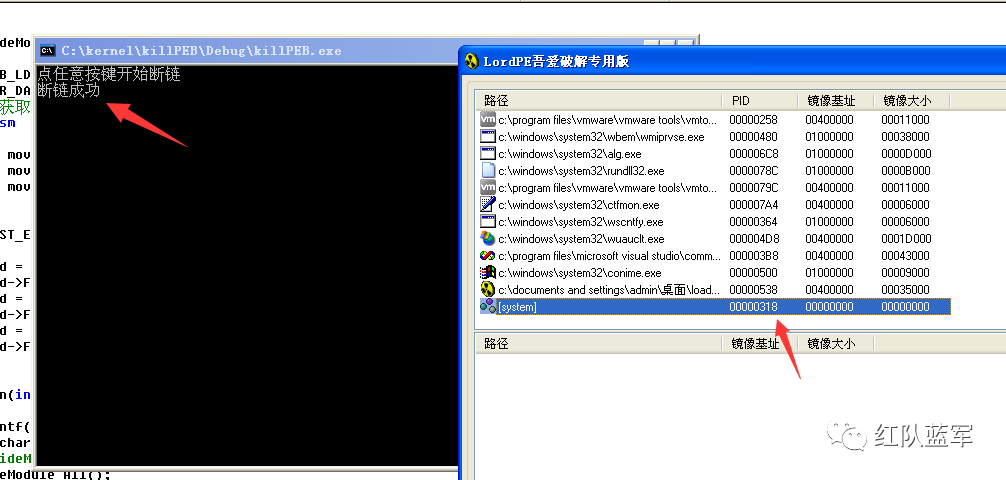Select the wuauclt.exe process path

581,239
